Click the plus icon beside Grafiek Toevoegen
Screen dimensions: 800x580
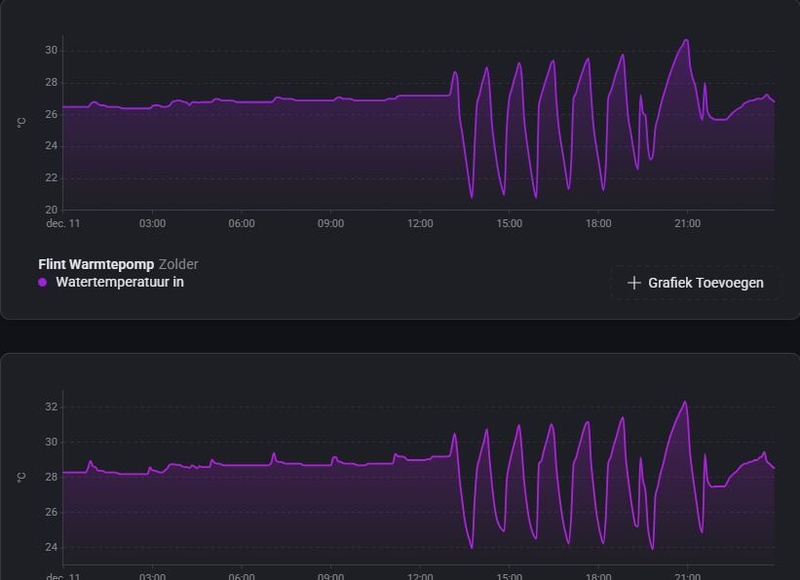tap(633, 283)
